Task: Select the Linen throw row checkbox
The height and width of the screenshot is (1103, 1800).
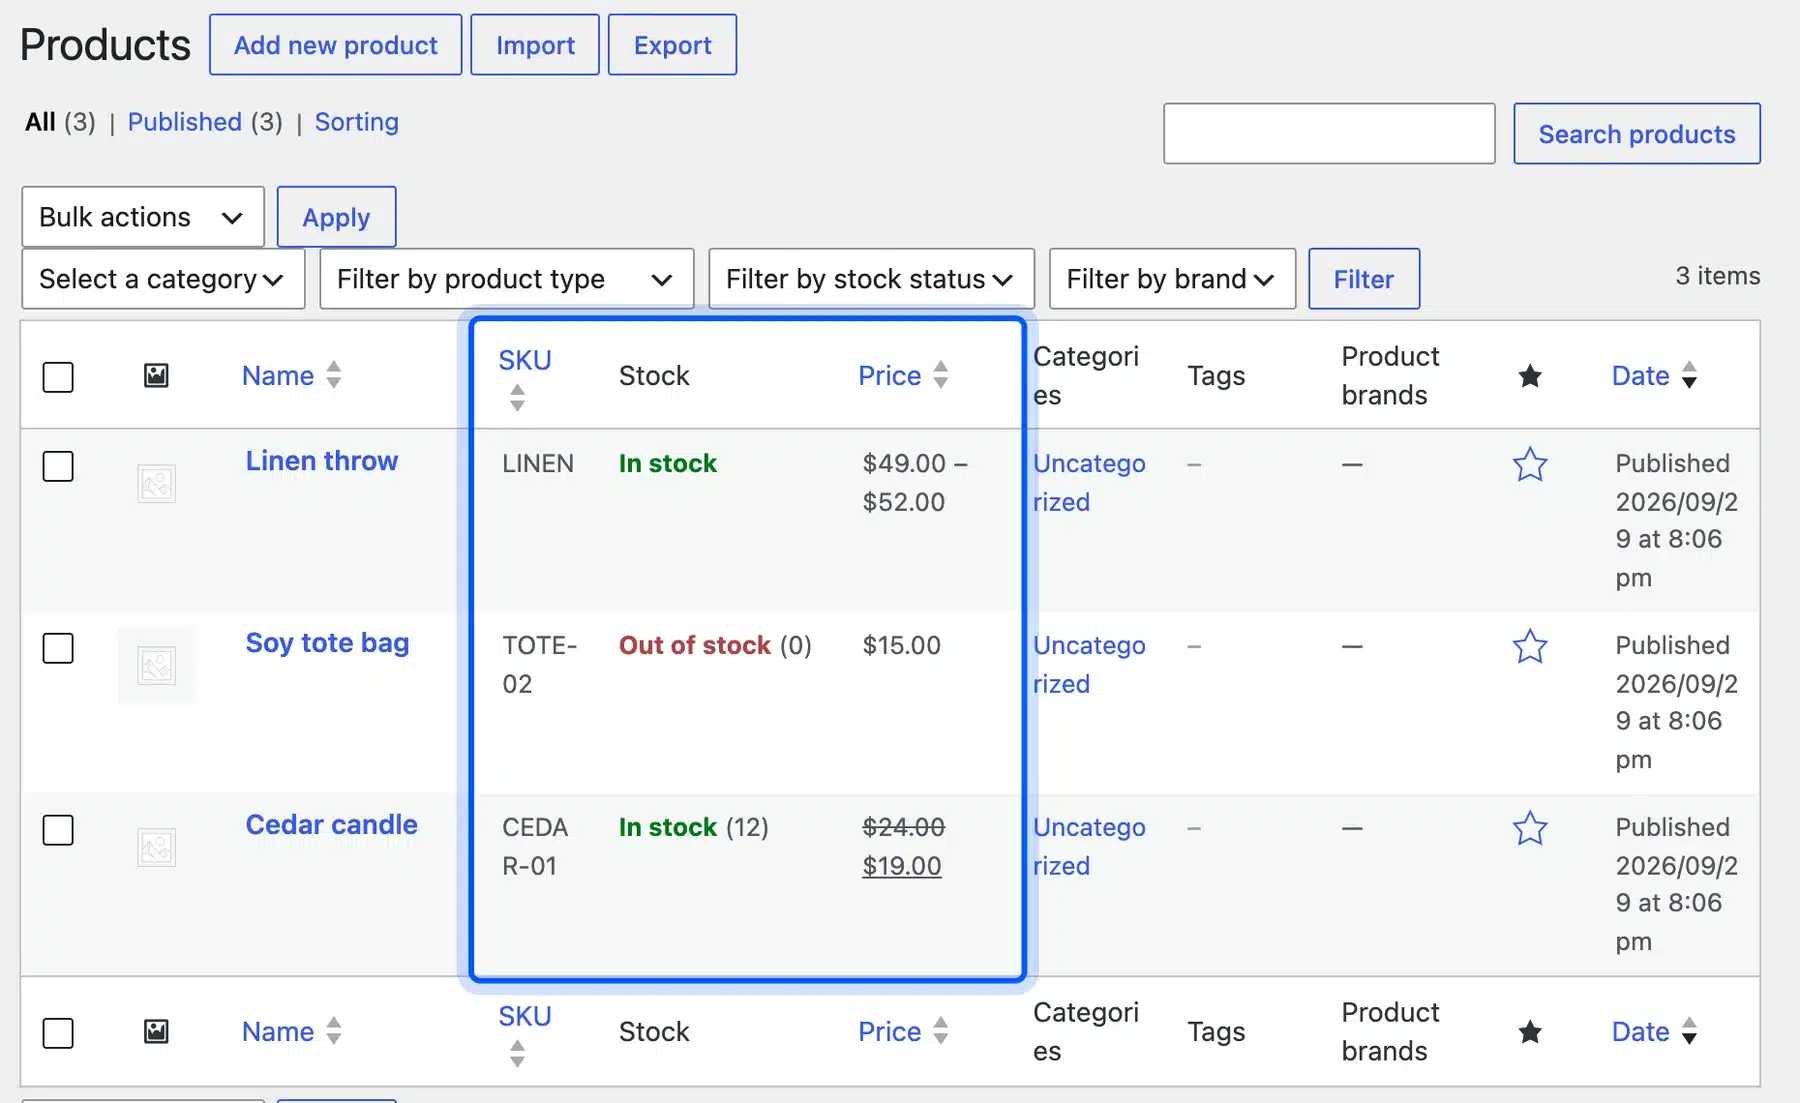Action: (x=58, y=466)
